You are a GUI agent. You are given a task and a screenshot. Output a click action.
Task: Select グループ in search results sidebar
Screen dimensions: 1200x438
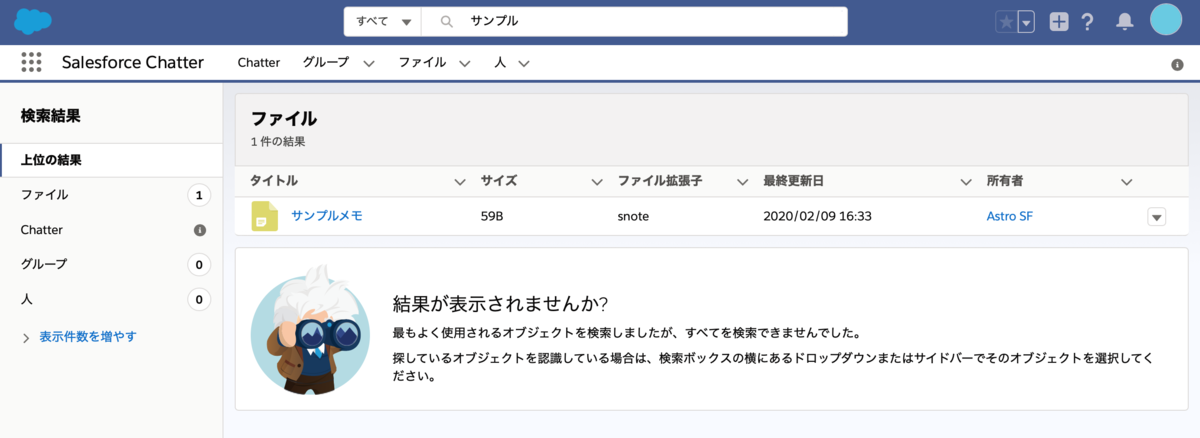tap(111, 265)
